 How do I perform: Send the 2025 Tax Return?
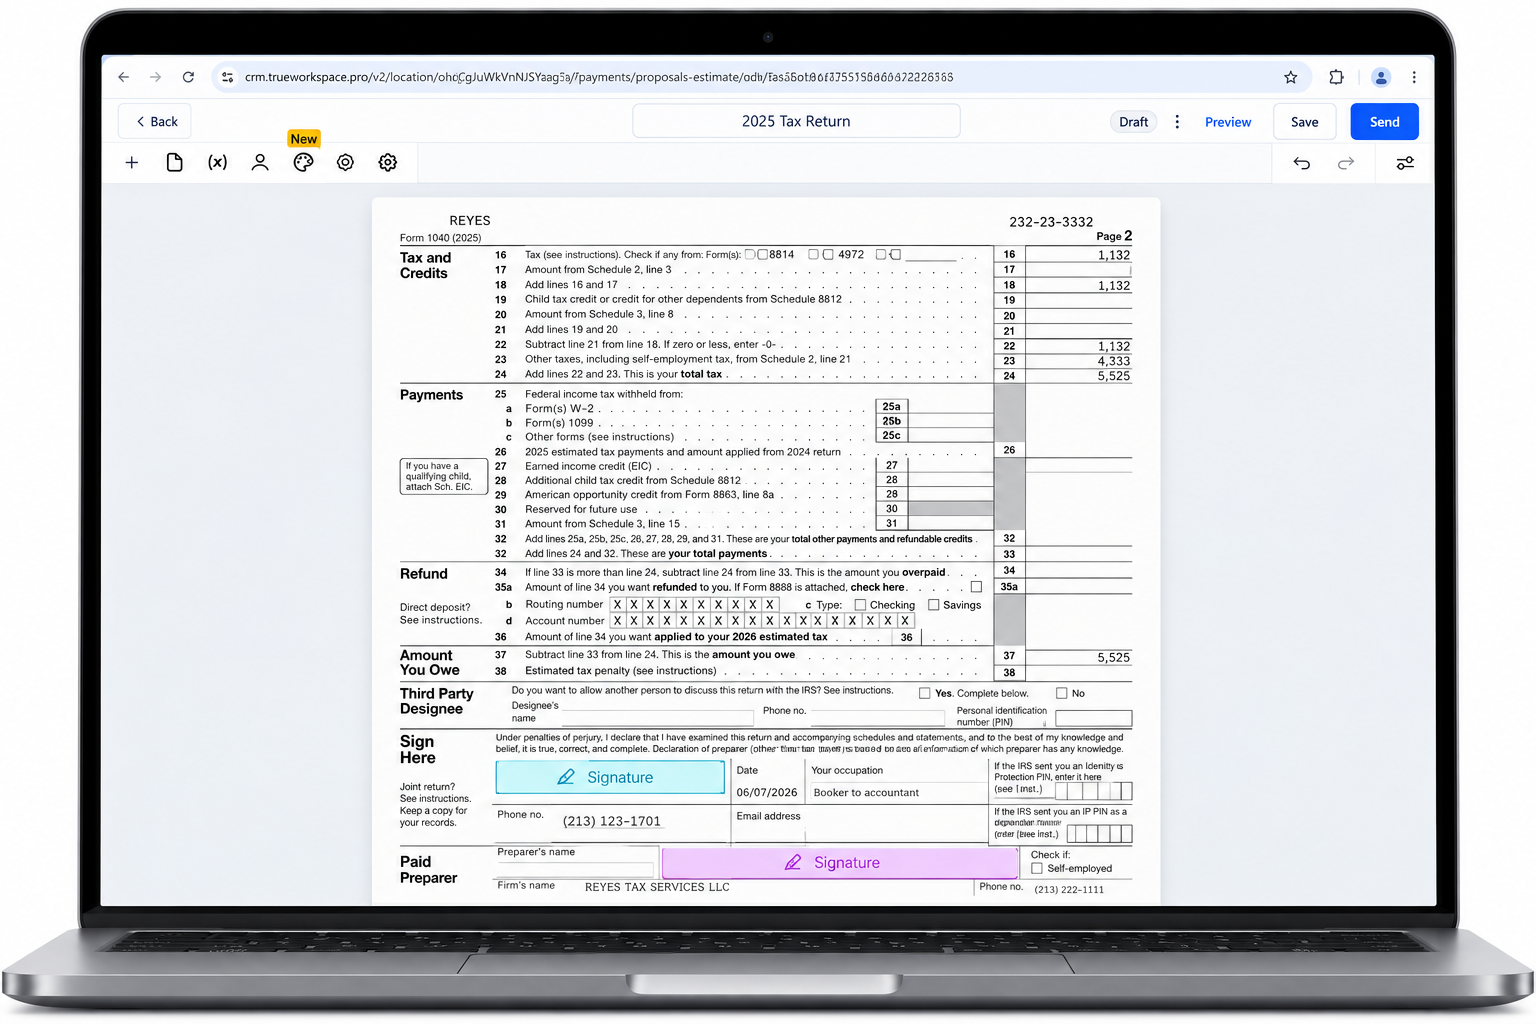(x=1385, y=122)
